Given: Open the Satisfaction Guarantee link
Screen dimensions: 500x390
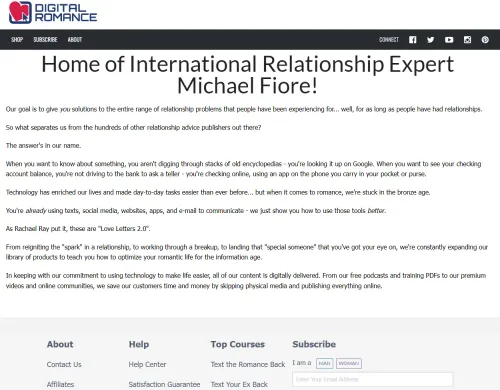Looking at the screenshot, I should (164, 384).
